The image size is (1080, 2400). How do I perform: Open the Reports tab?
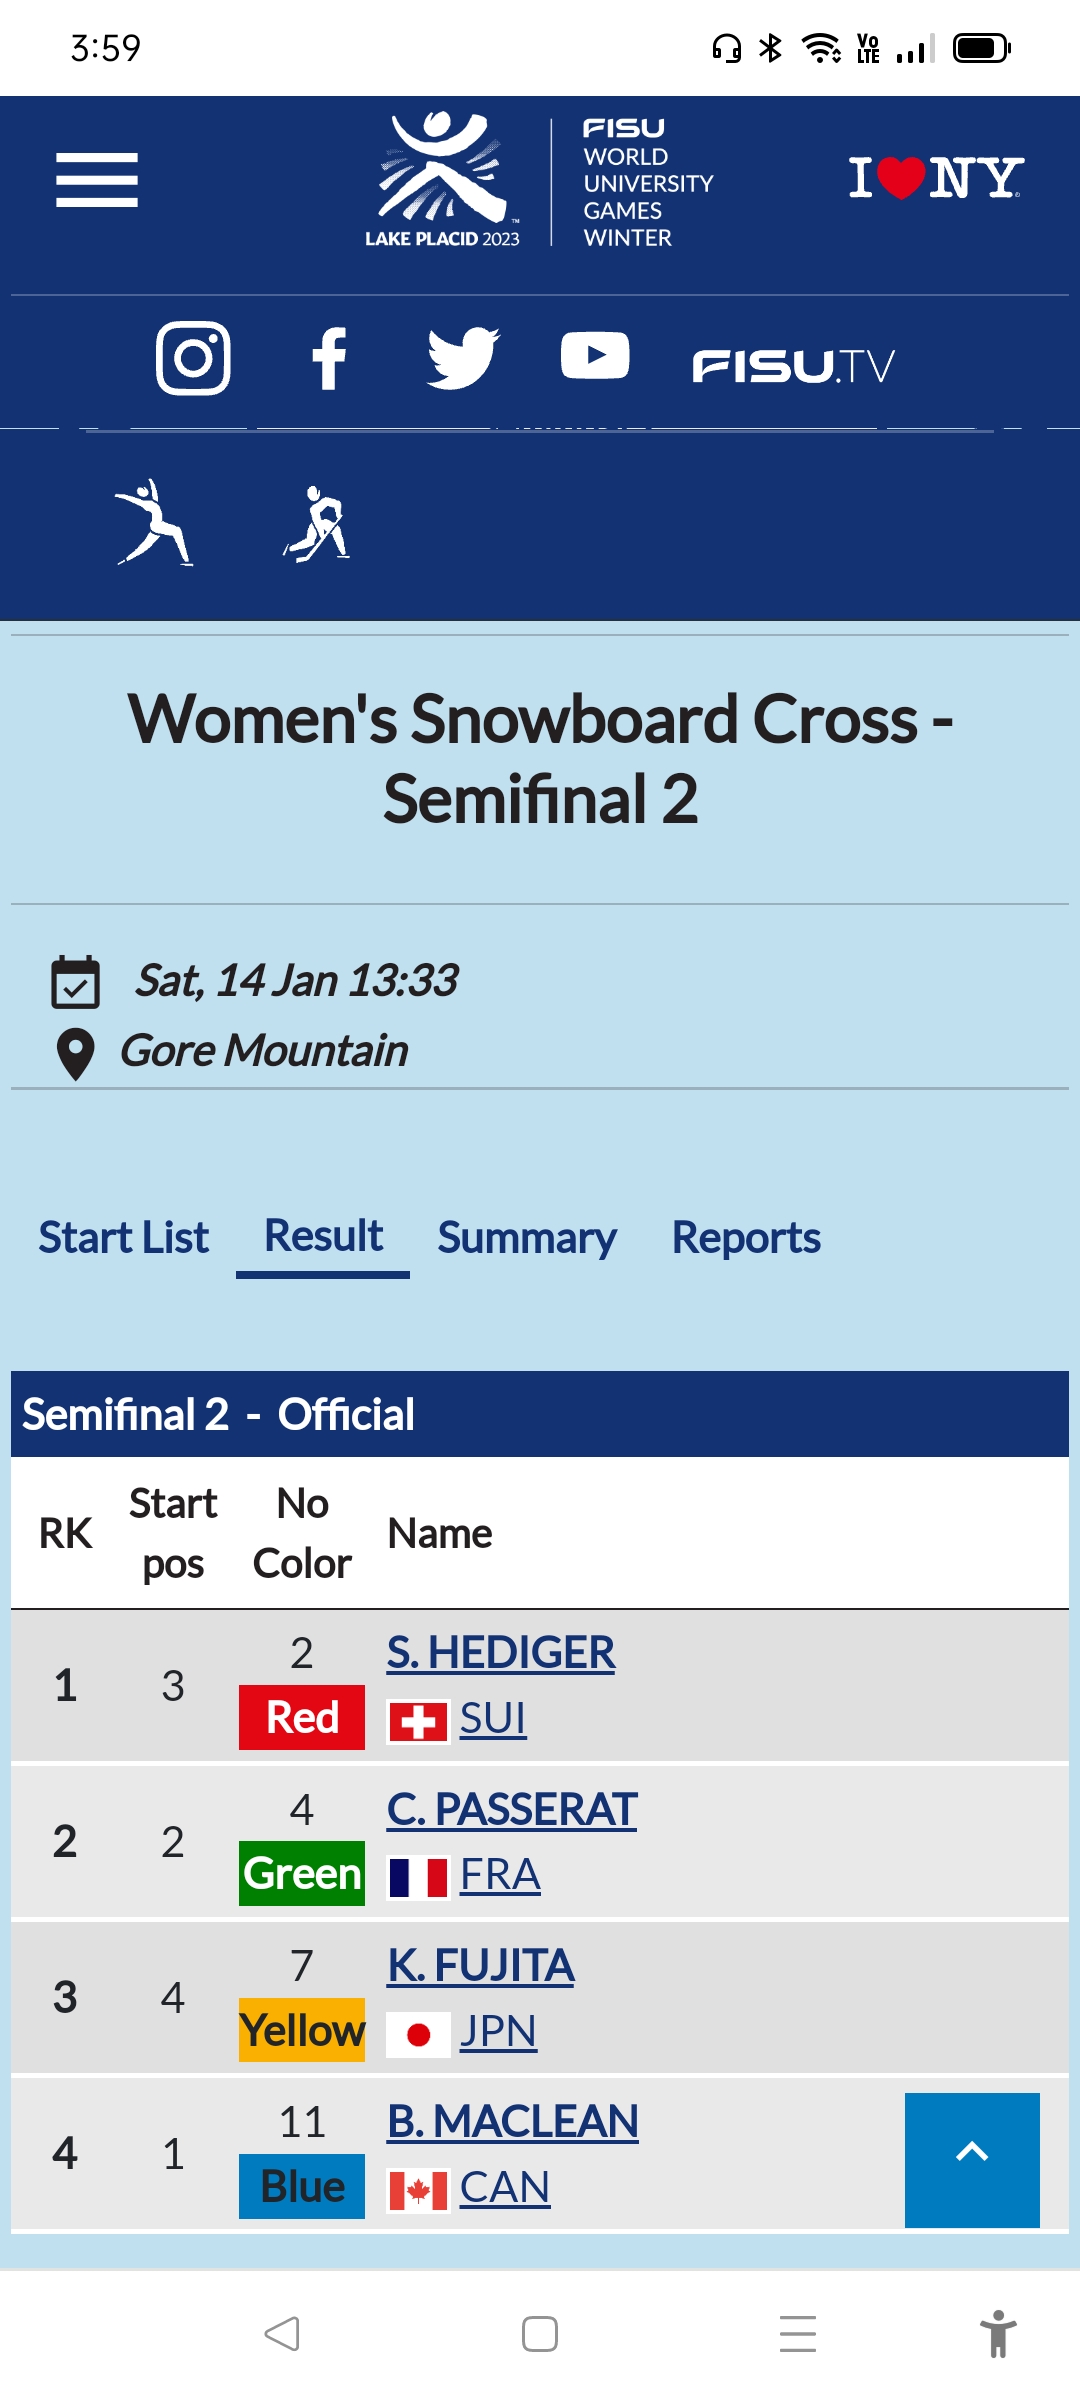point(746,1238)
